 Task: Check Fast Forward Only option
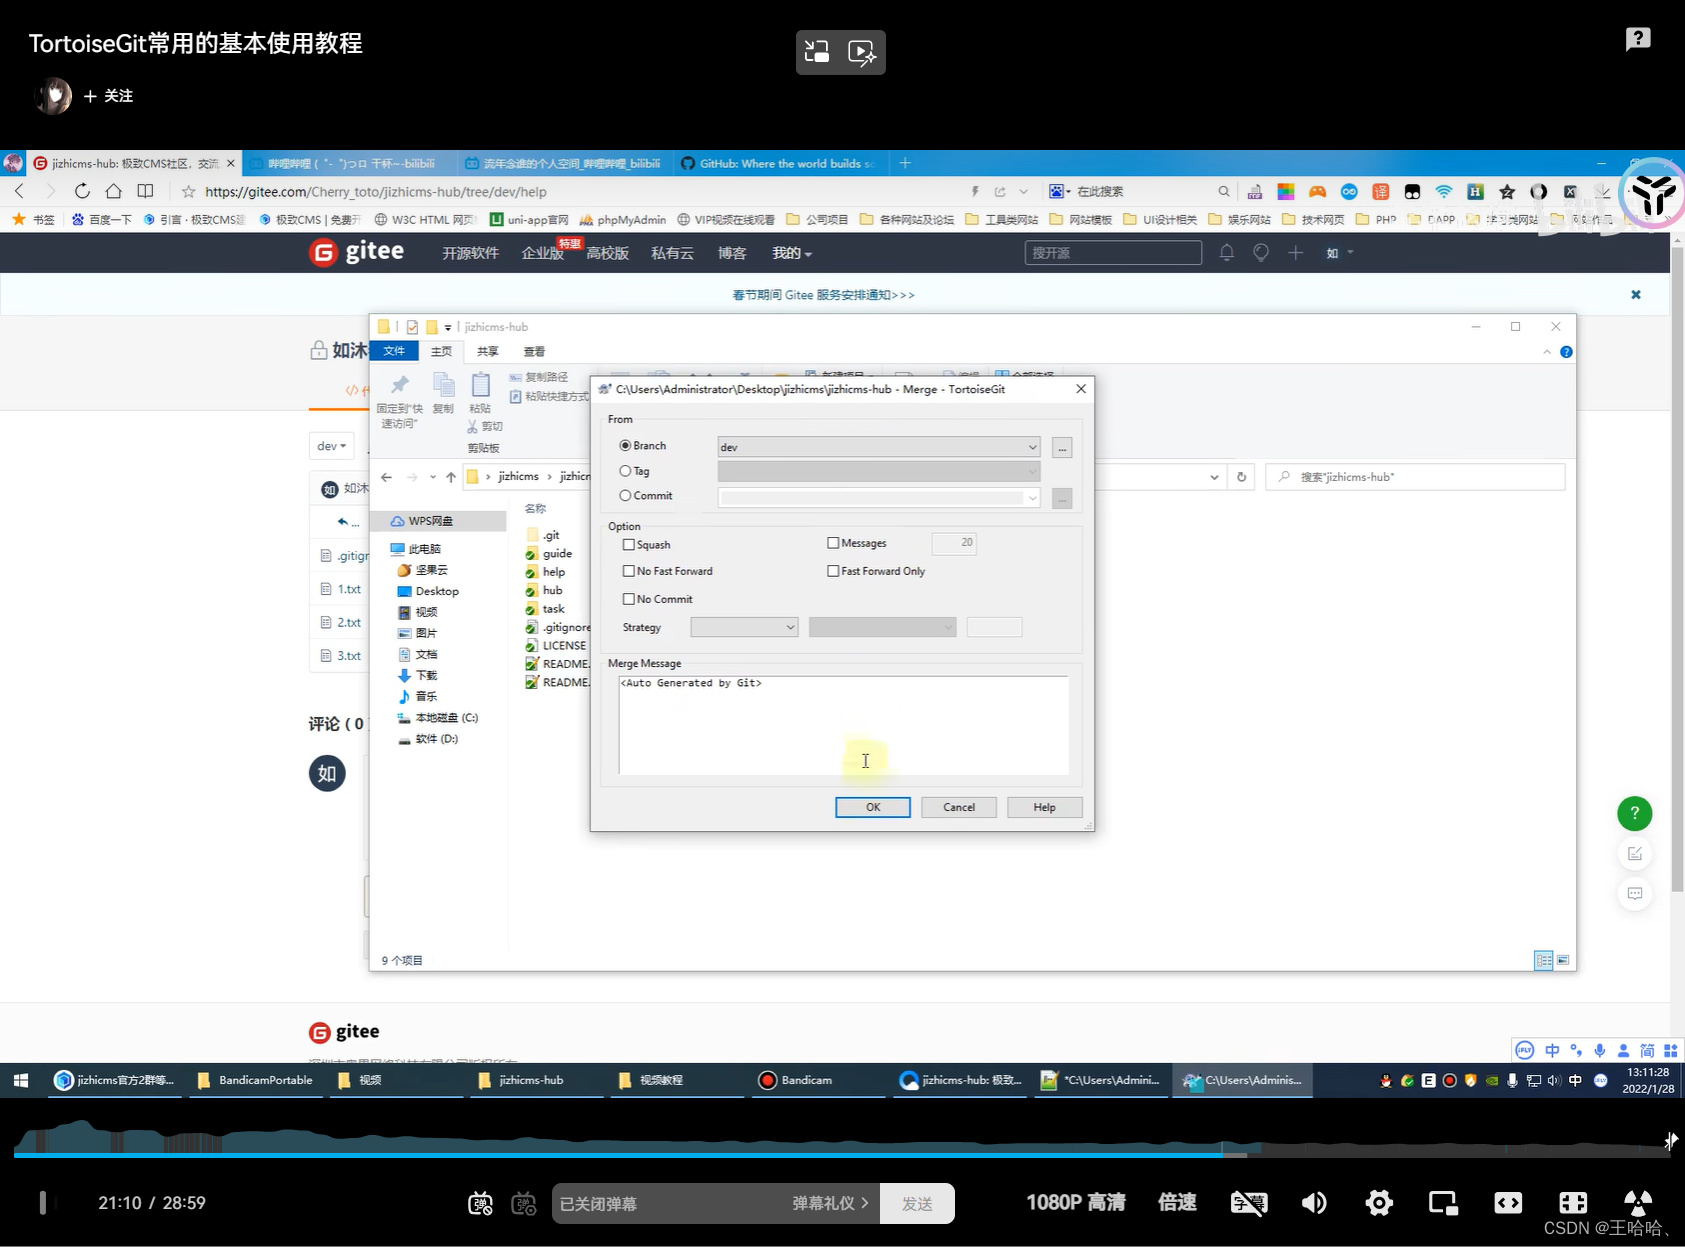pyautogui.click(x=833, y=571)
